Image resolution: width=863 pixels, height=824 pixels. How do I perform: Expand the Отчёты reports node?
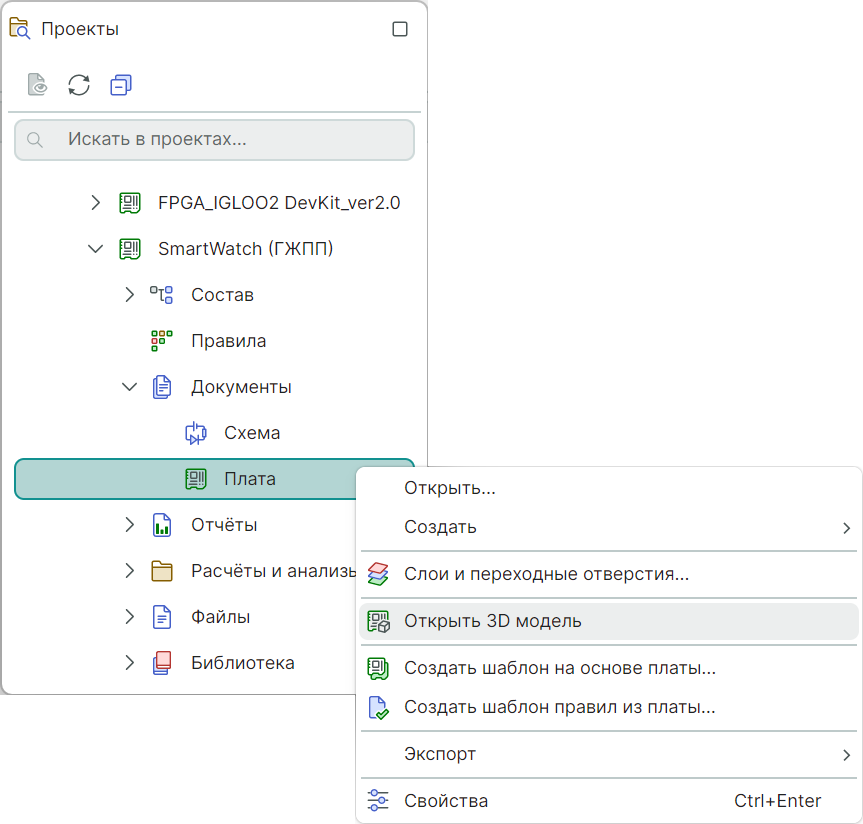tap(129, 525)
